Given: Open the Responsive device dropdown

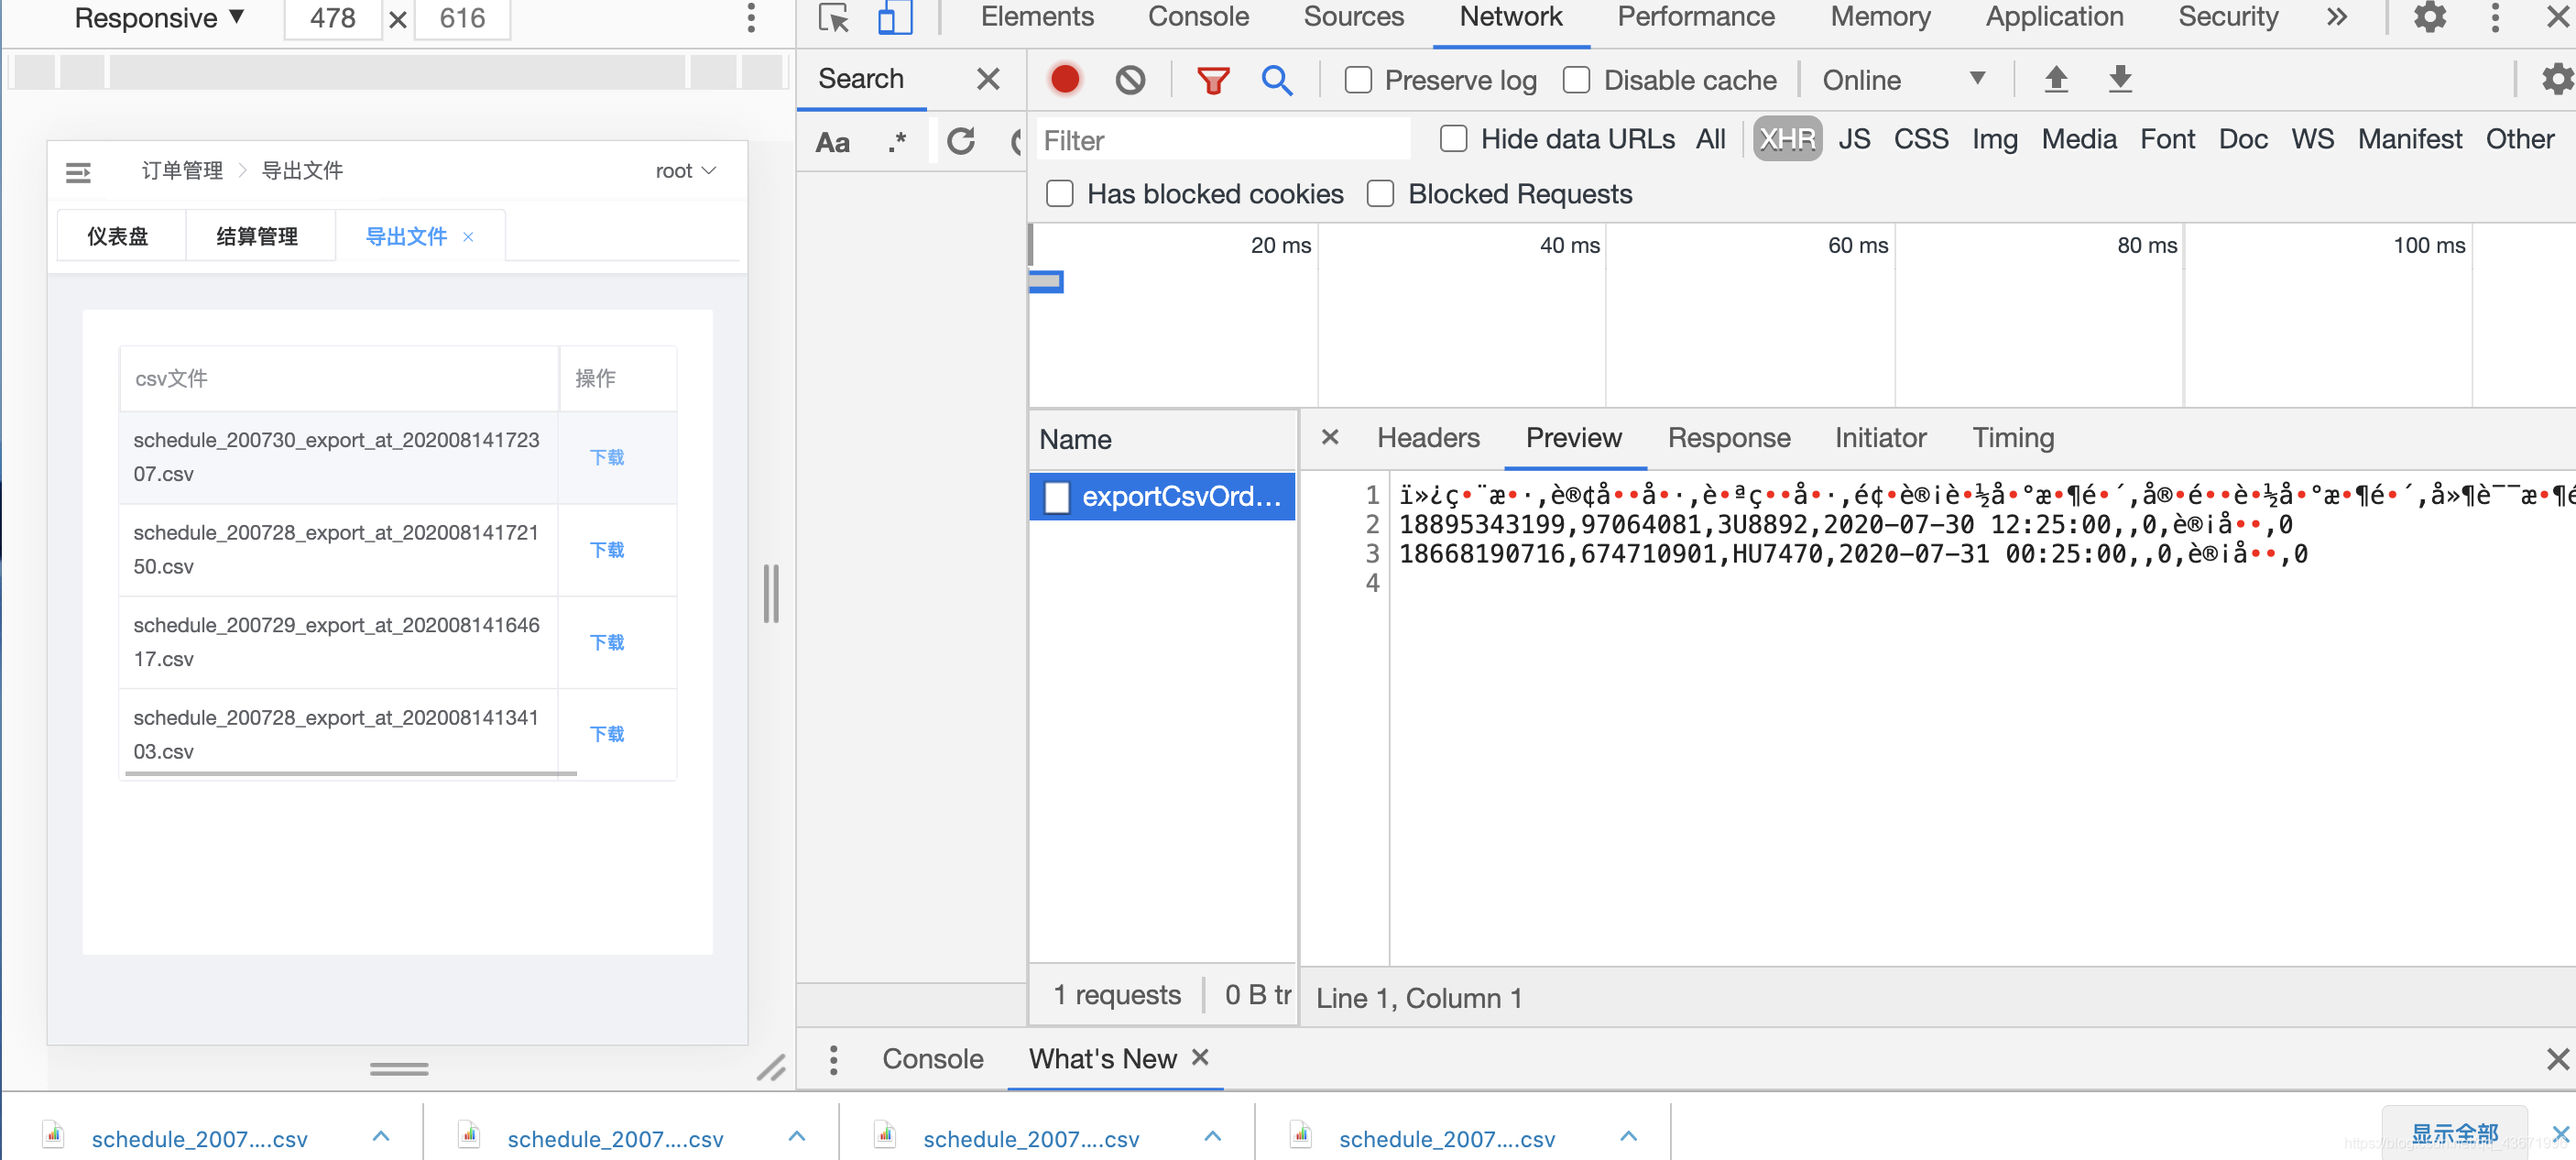Looking at the screenshot, I should click(x=160, y=18).
